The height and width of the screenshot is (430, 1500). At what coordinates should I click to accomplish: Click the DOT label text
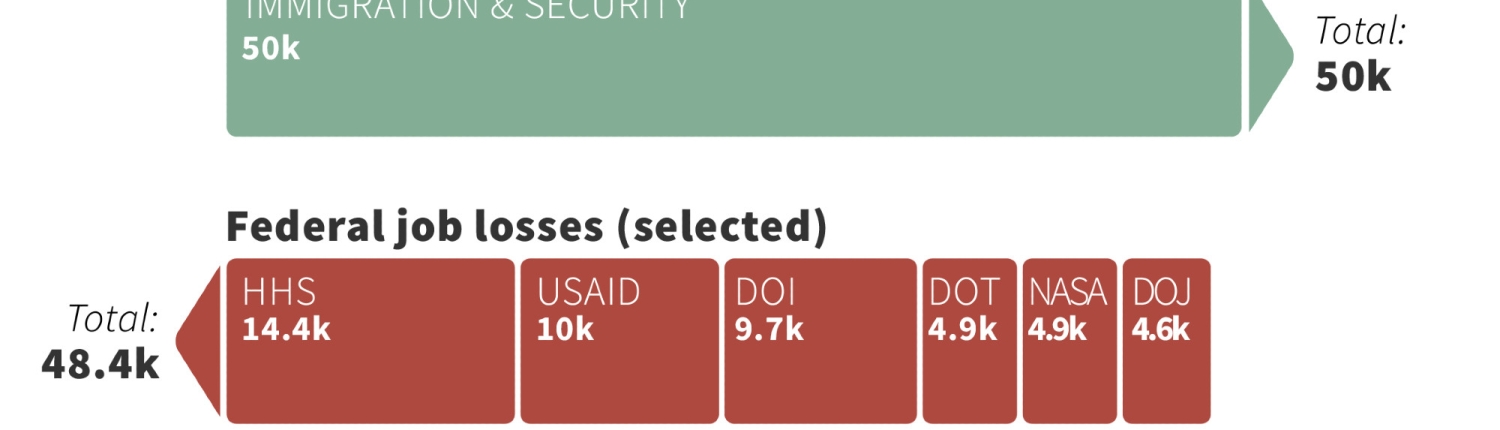(963, 292)
